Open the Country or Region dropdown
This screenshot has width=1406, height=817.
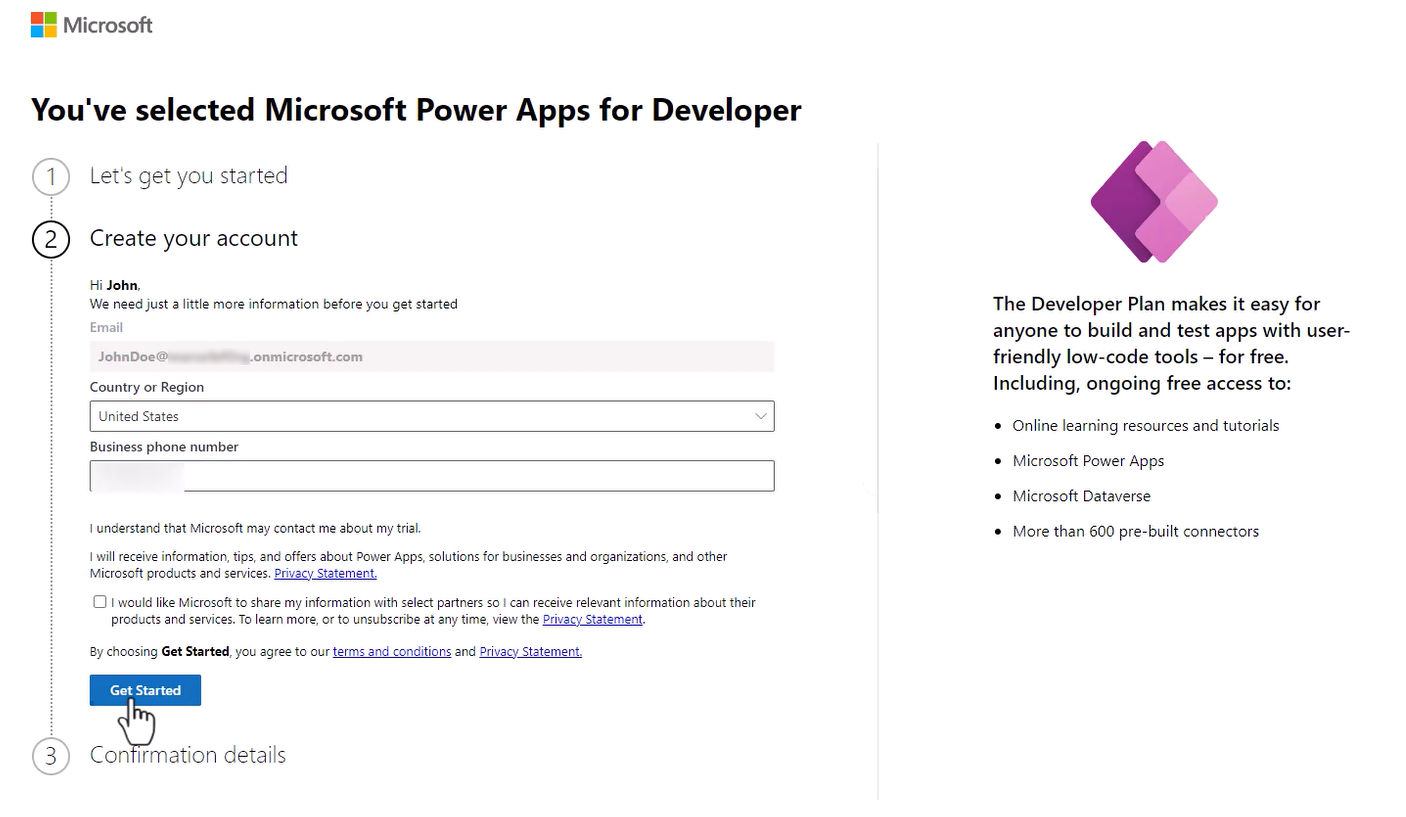tap(432, 416)
